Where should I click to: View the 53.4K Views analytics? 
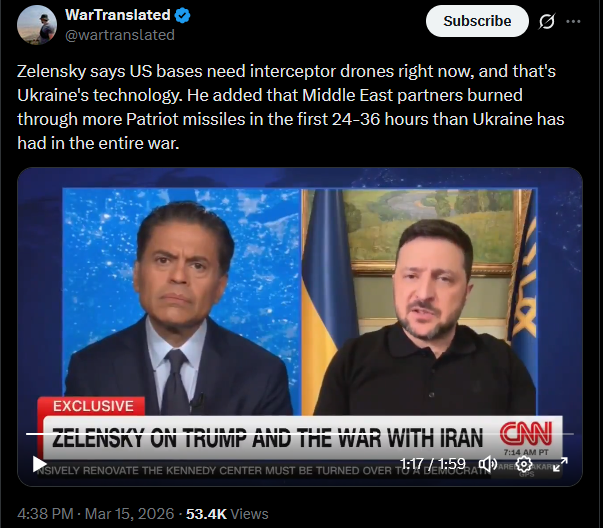[x=227, y=514]
